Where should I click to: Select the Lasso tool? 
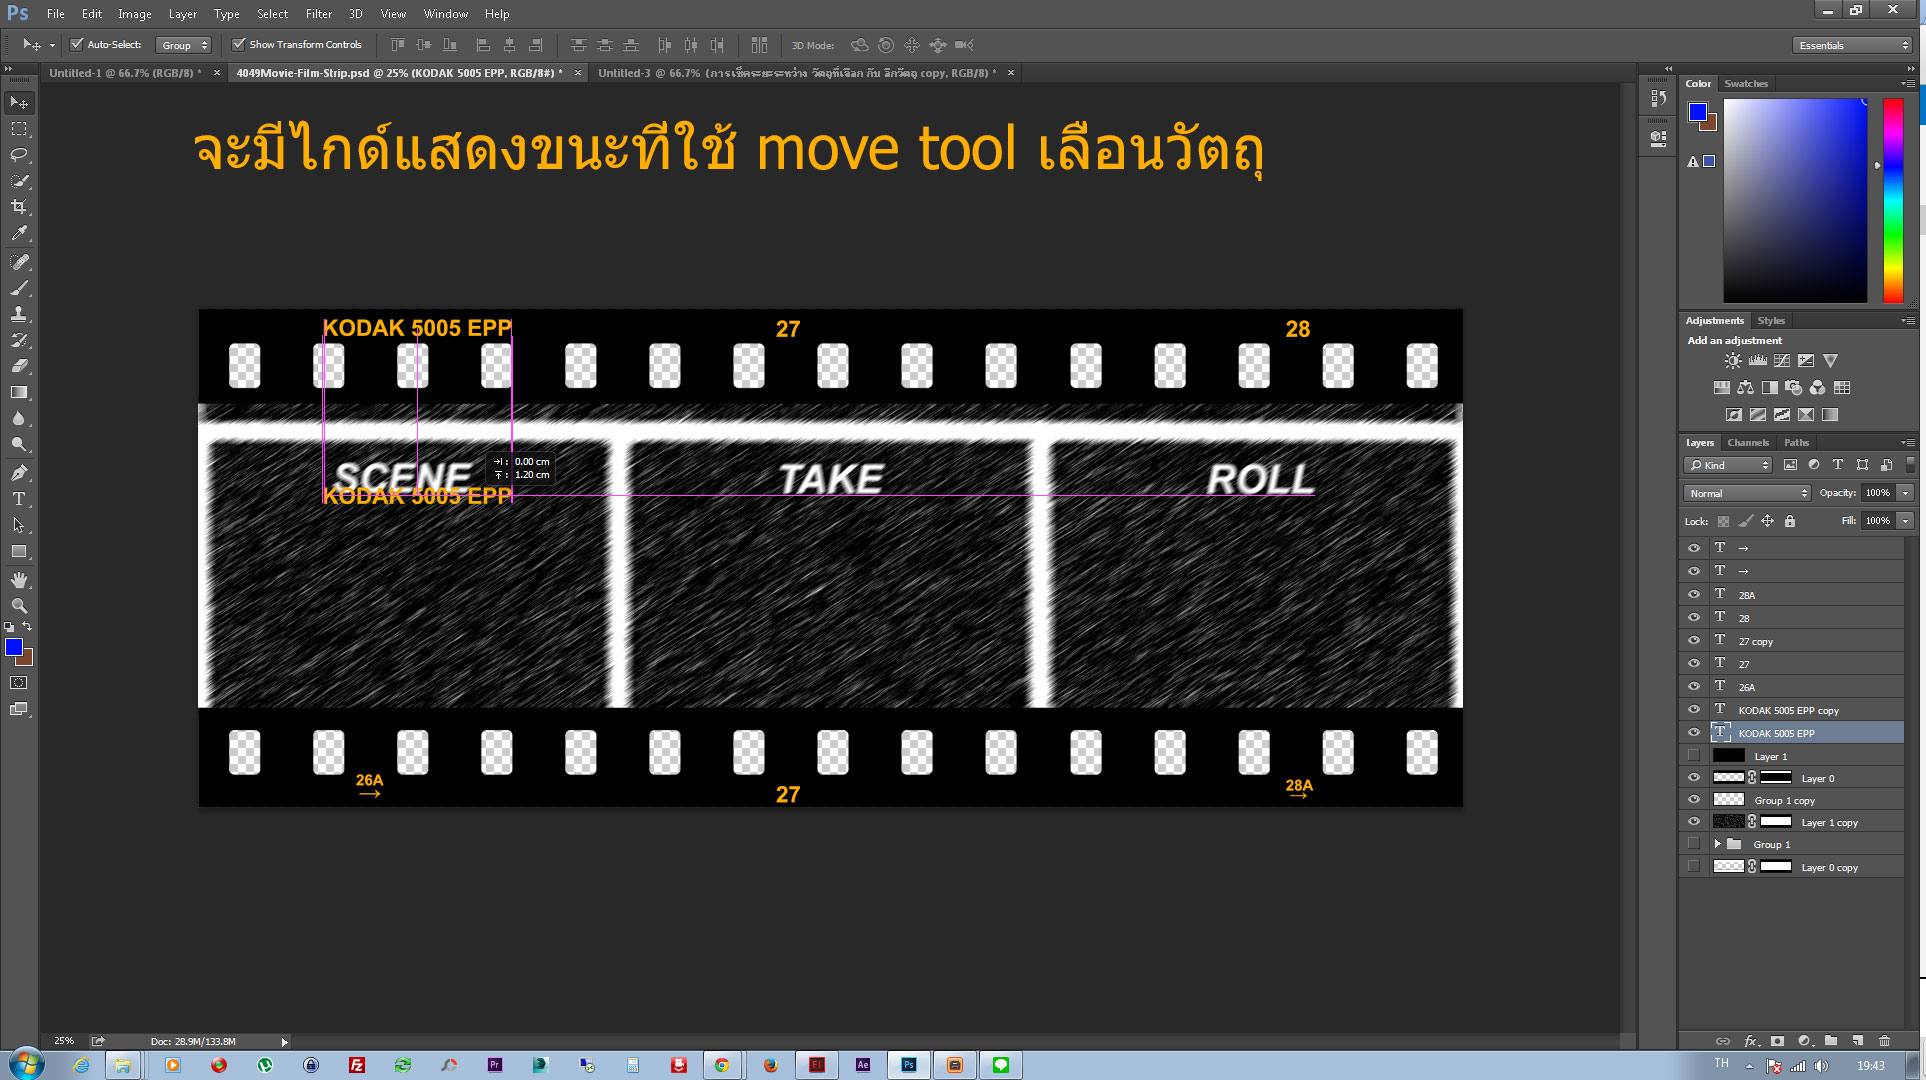pyautogui.click(x=19, y=155)
